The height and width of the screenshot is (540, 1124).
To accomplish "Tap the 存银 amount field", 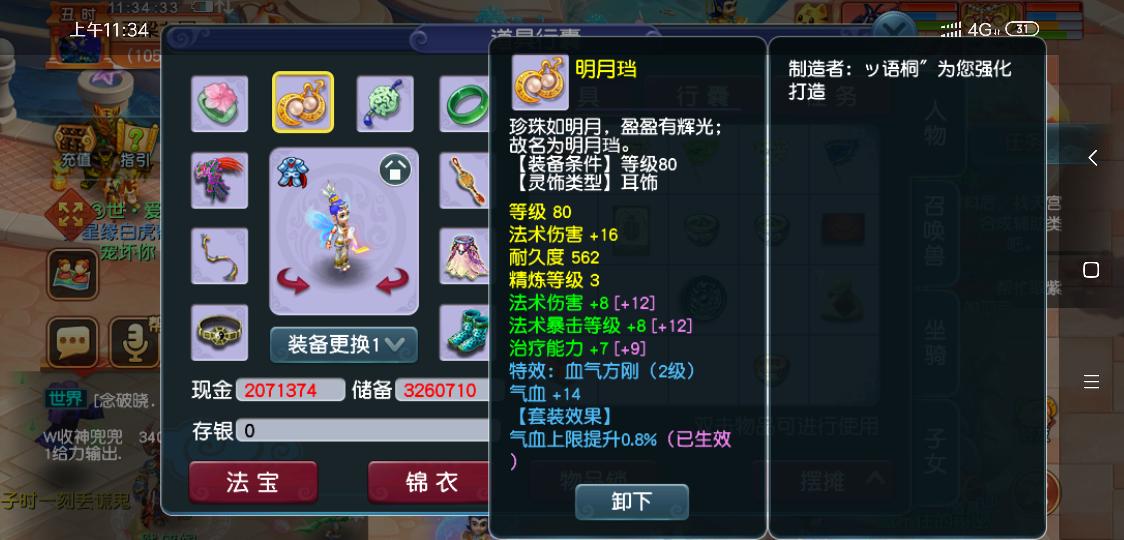I will coord(364,431).
